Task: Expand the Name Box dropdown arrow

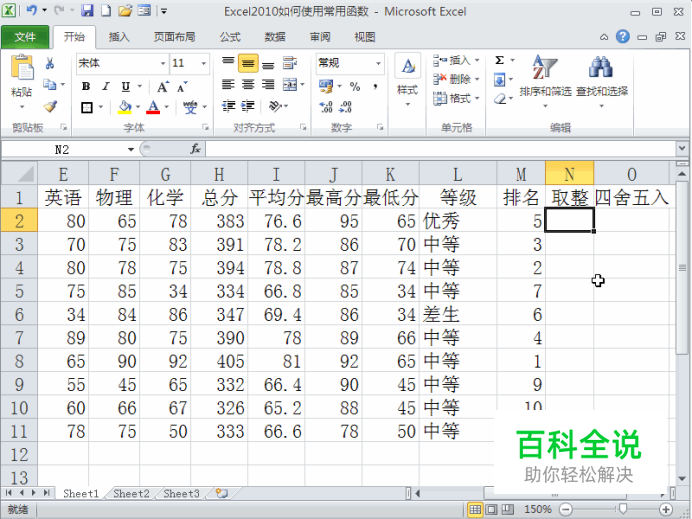Action: pos(131,150)
